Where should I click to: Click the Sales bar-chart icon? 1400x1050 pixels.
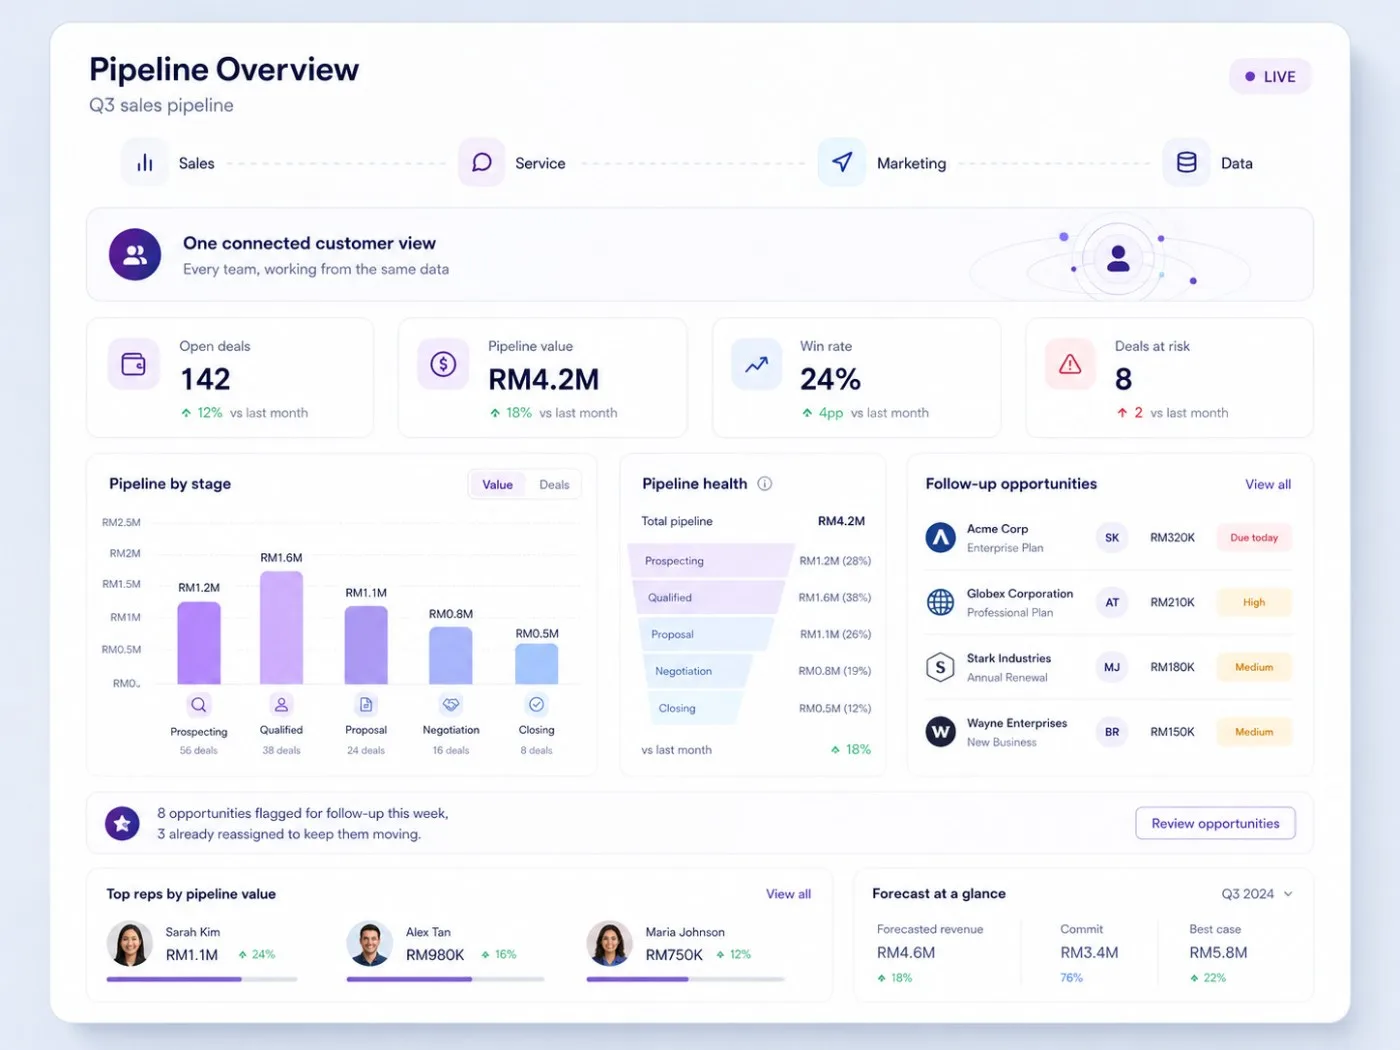tap(145, 163)
